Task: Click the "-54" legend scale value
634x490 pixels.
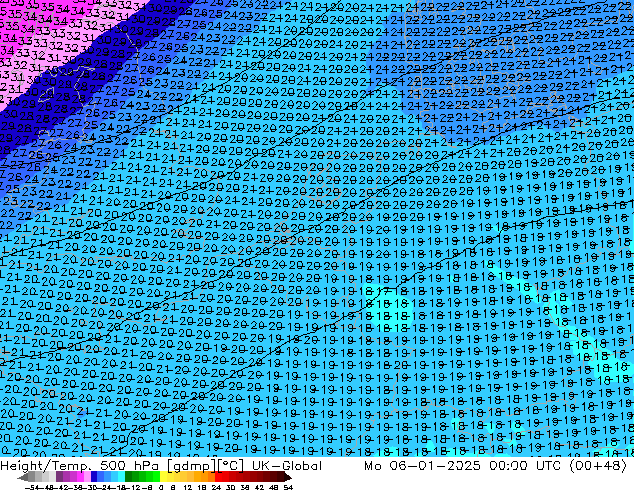Action: (32, 487)
